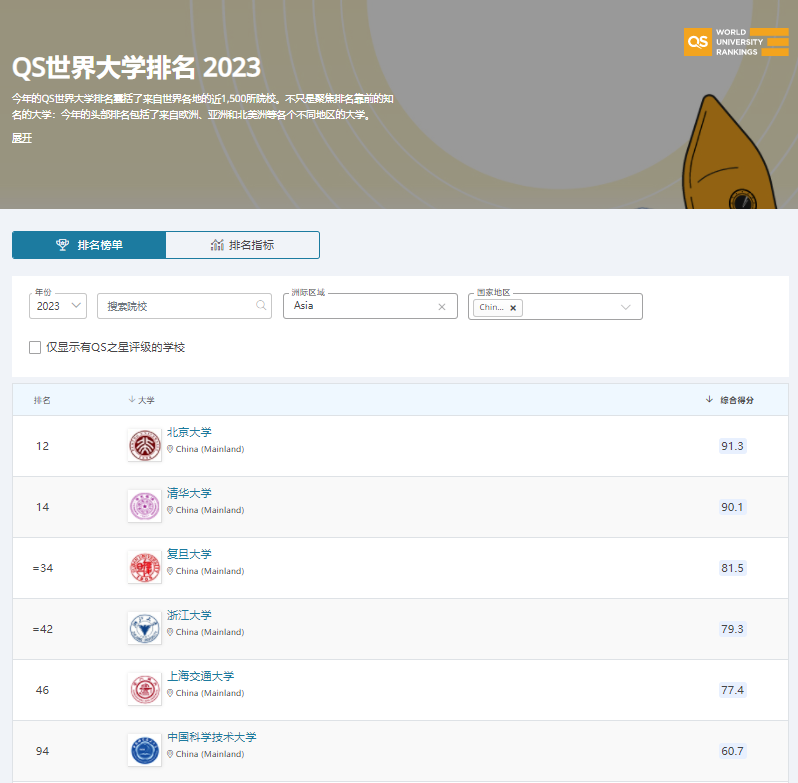Remove the Chin... country tag

coord(513,308)
